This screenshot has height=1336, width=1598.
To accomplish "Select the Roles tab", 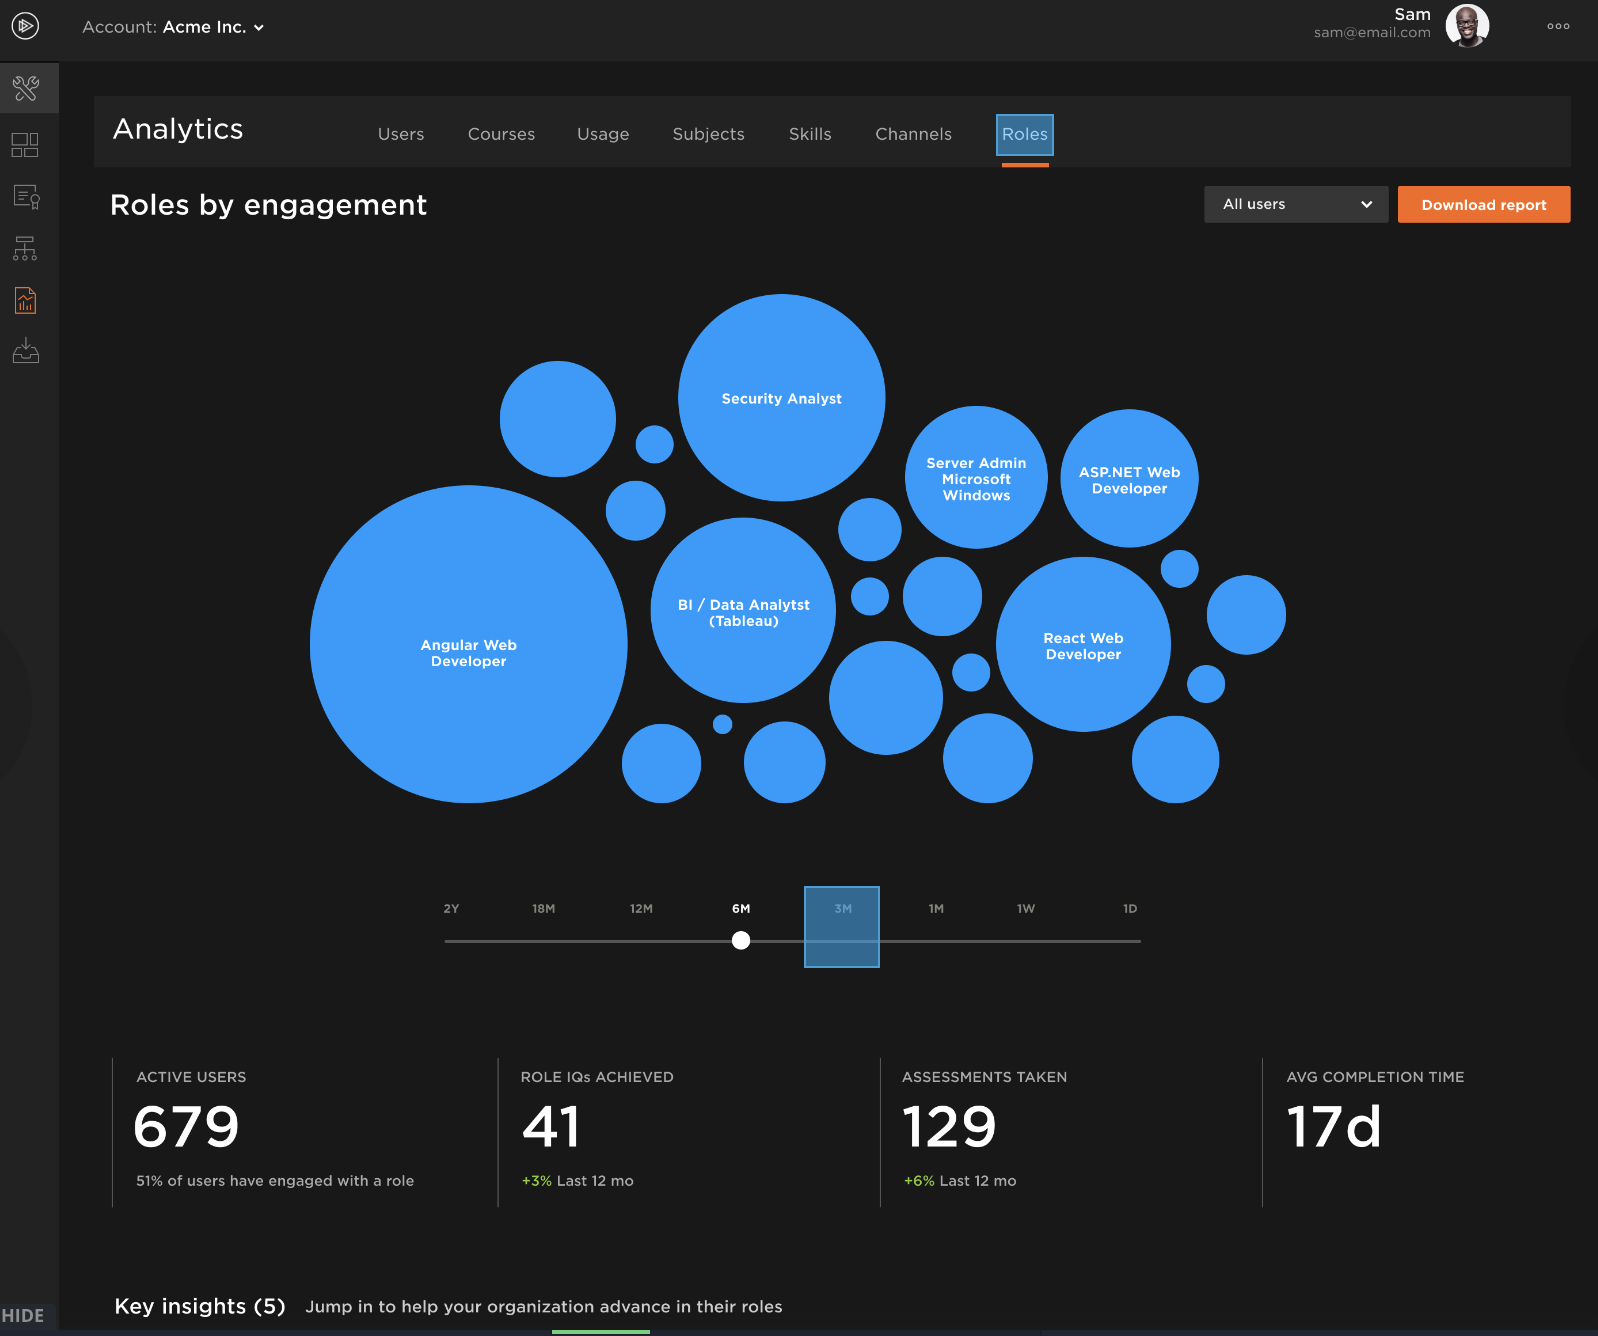I will tap(1025, 135).
